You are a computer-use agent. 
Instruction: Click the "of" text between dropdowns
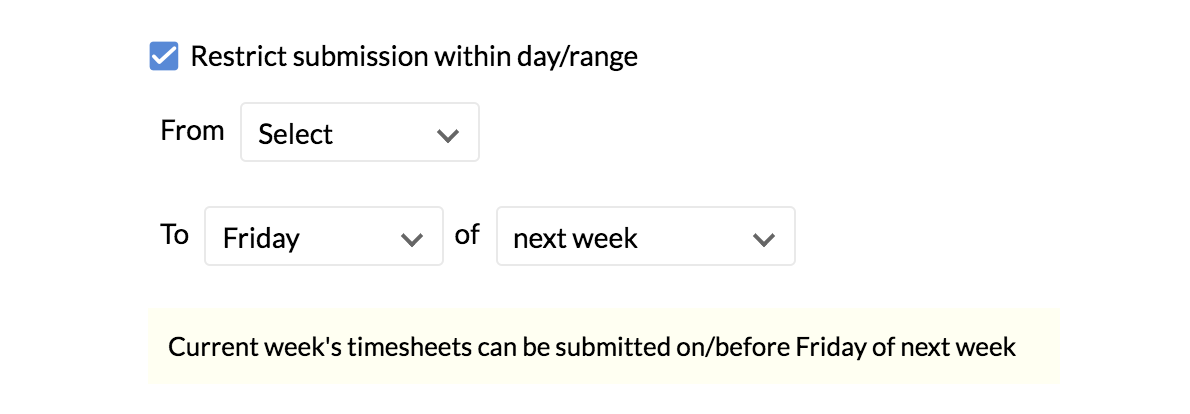[x=467, y=235]
